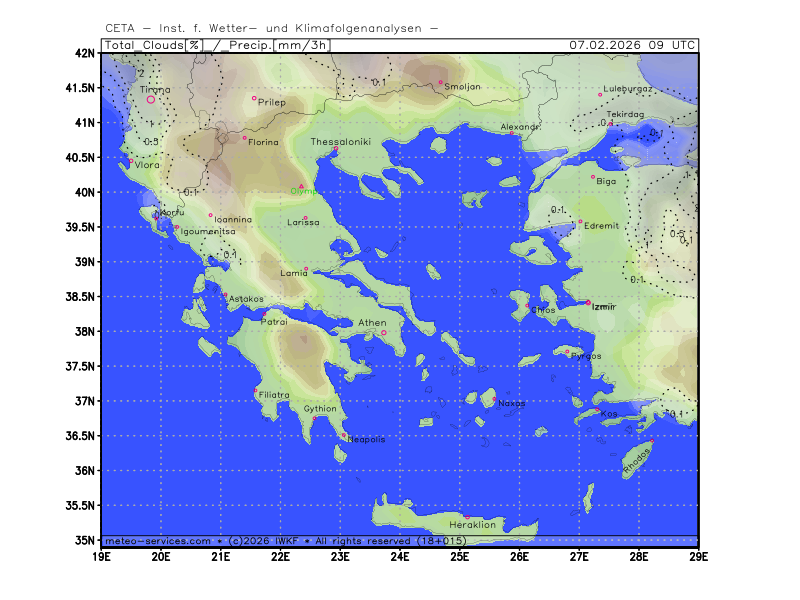
Task: Click the Athen city marker circle
Action: click(383, 333)
